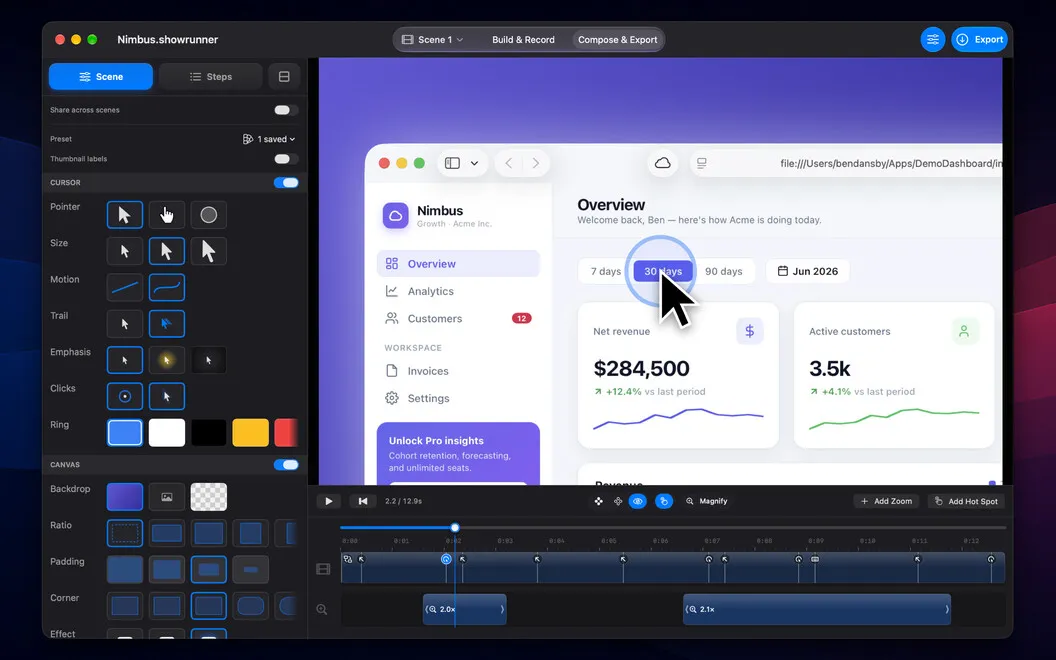Disable the CURSOR section switch
This screenshot has width=1056, height=660.
(x=286, y=183)
